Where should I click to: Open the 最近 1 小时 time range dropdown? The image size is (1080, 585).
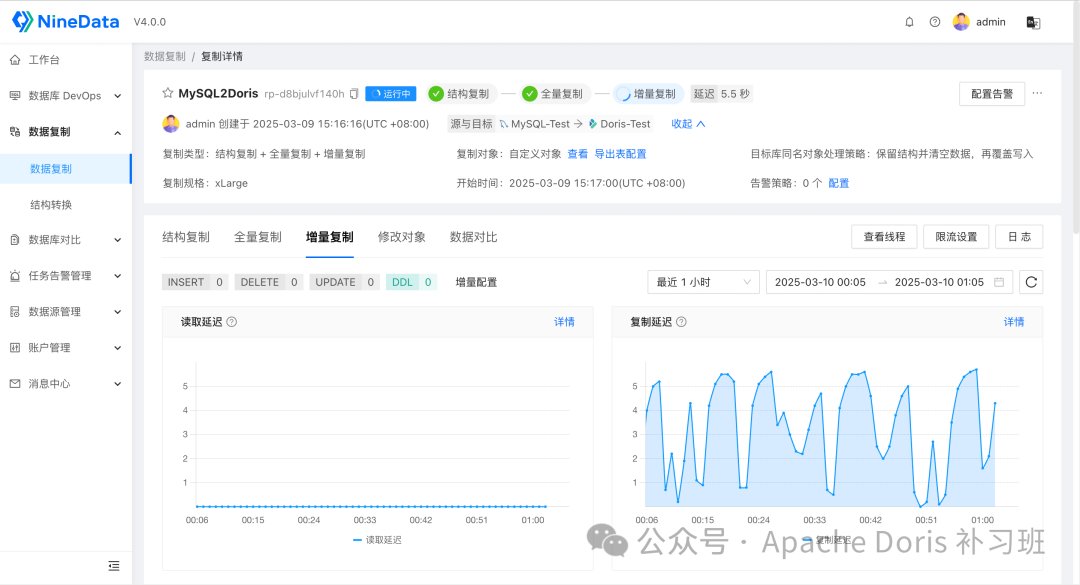click(703, 282)
